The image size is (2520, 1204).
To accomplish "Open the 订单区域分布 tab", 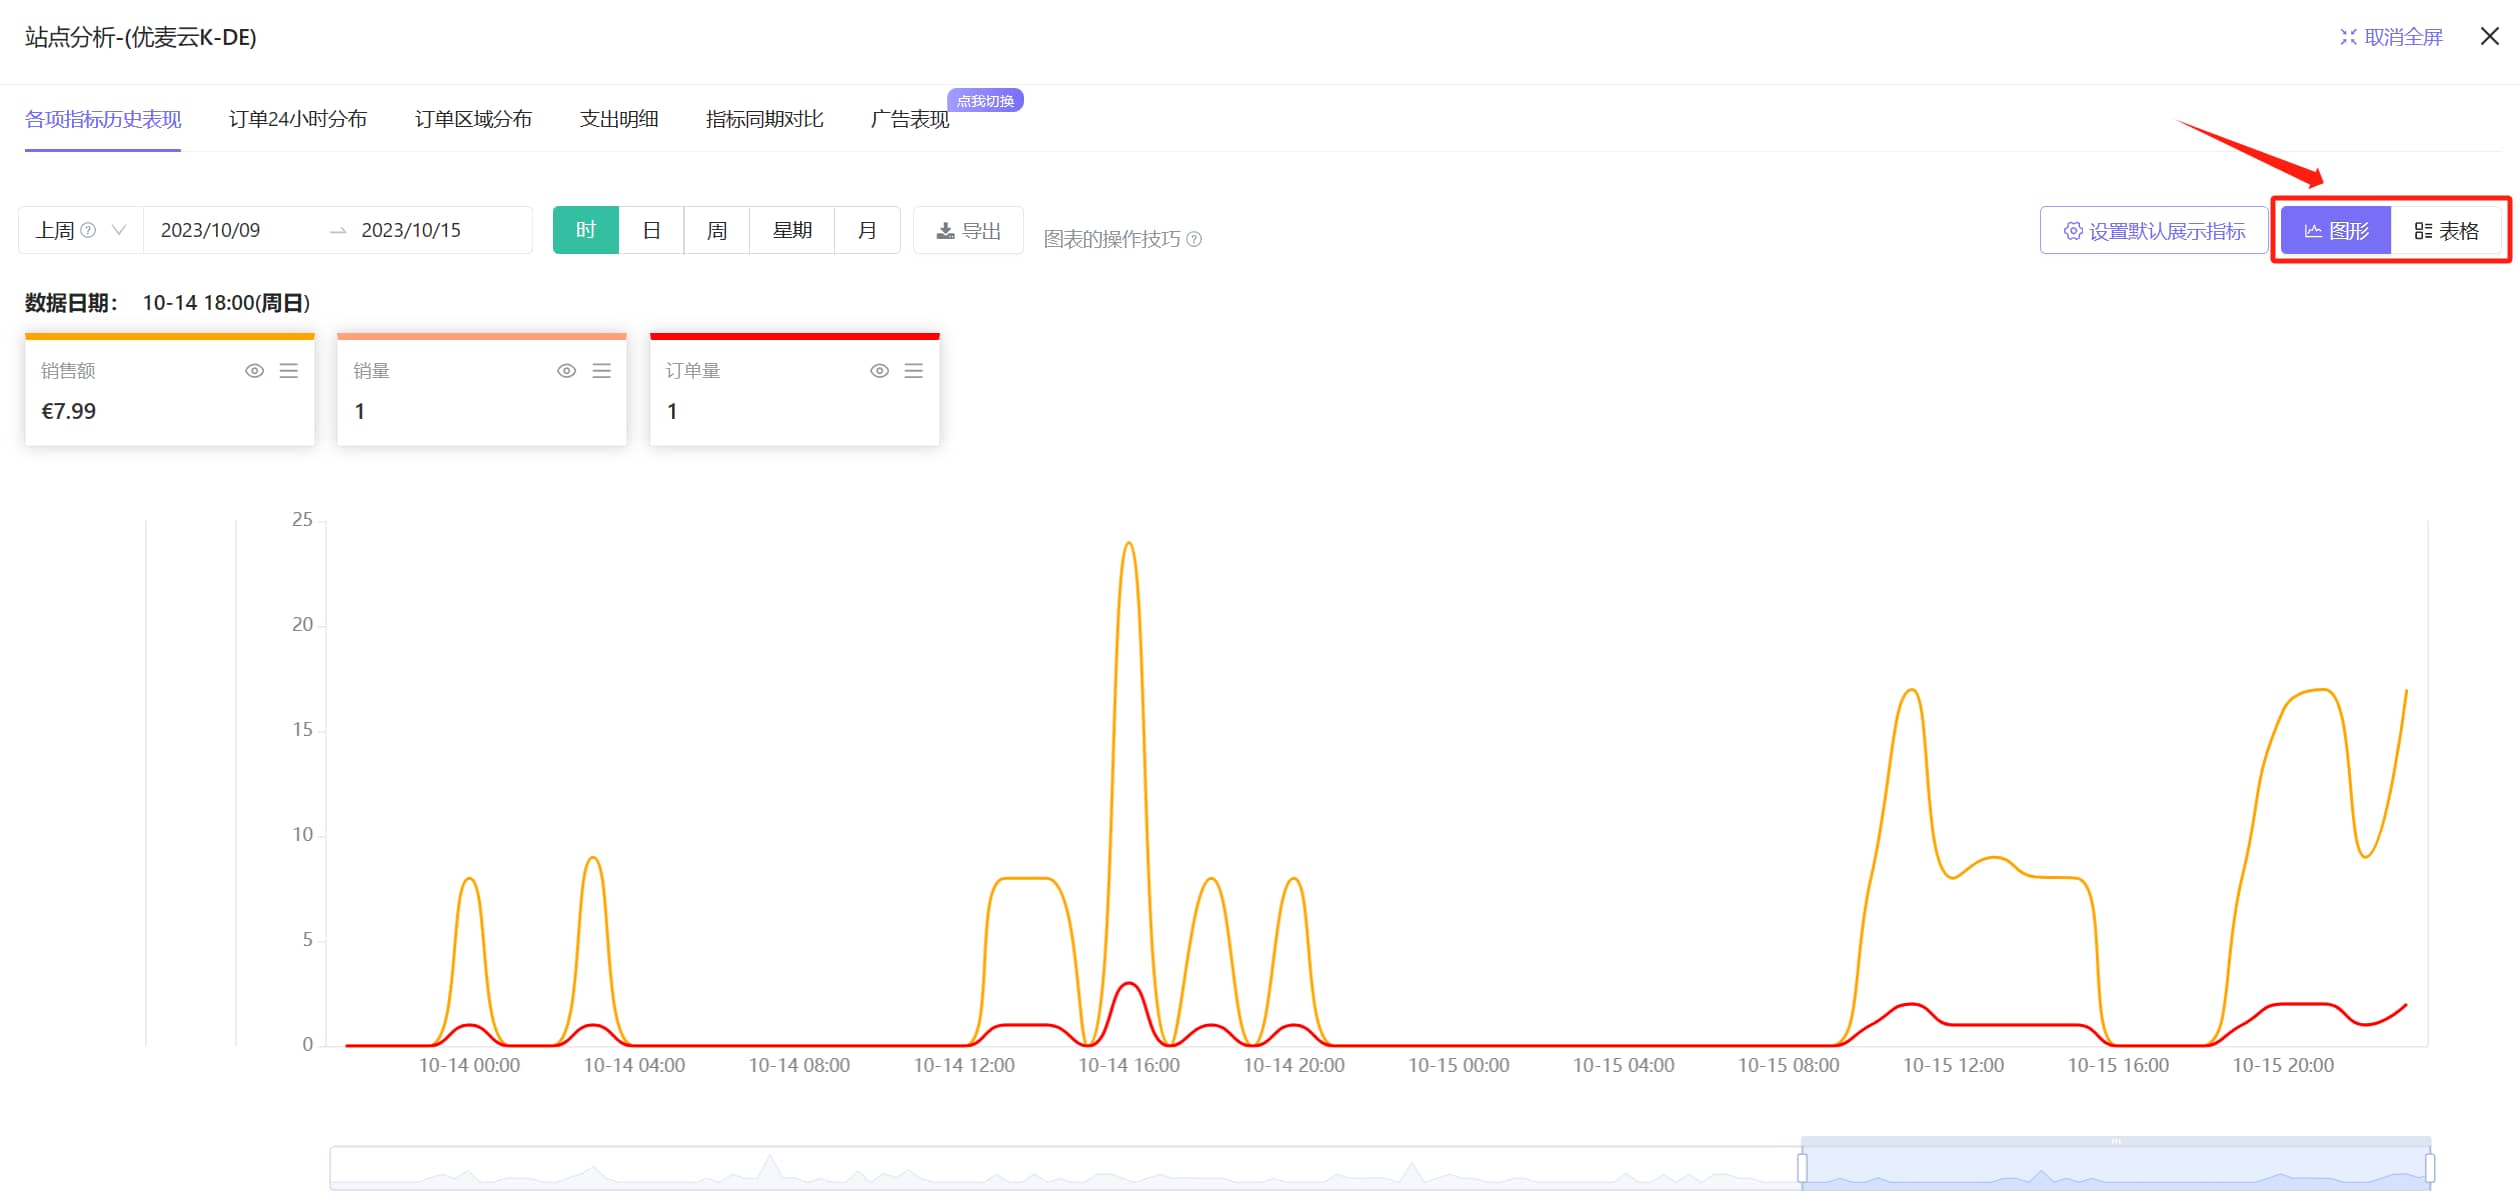I will [x=473, y=119].
